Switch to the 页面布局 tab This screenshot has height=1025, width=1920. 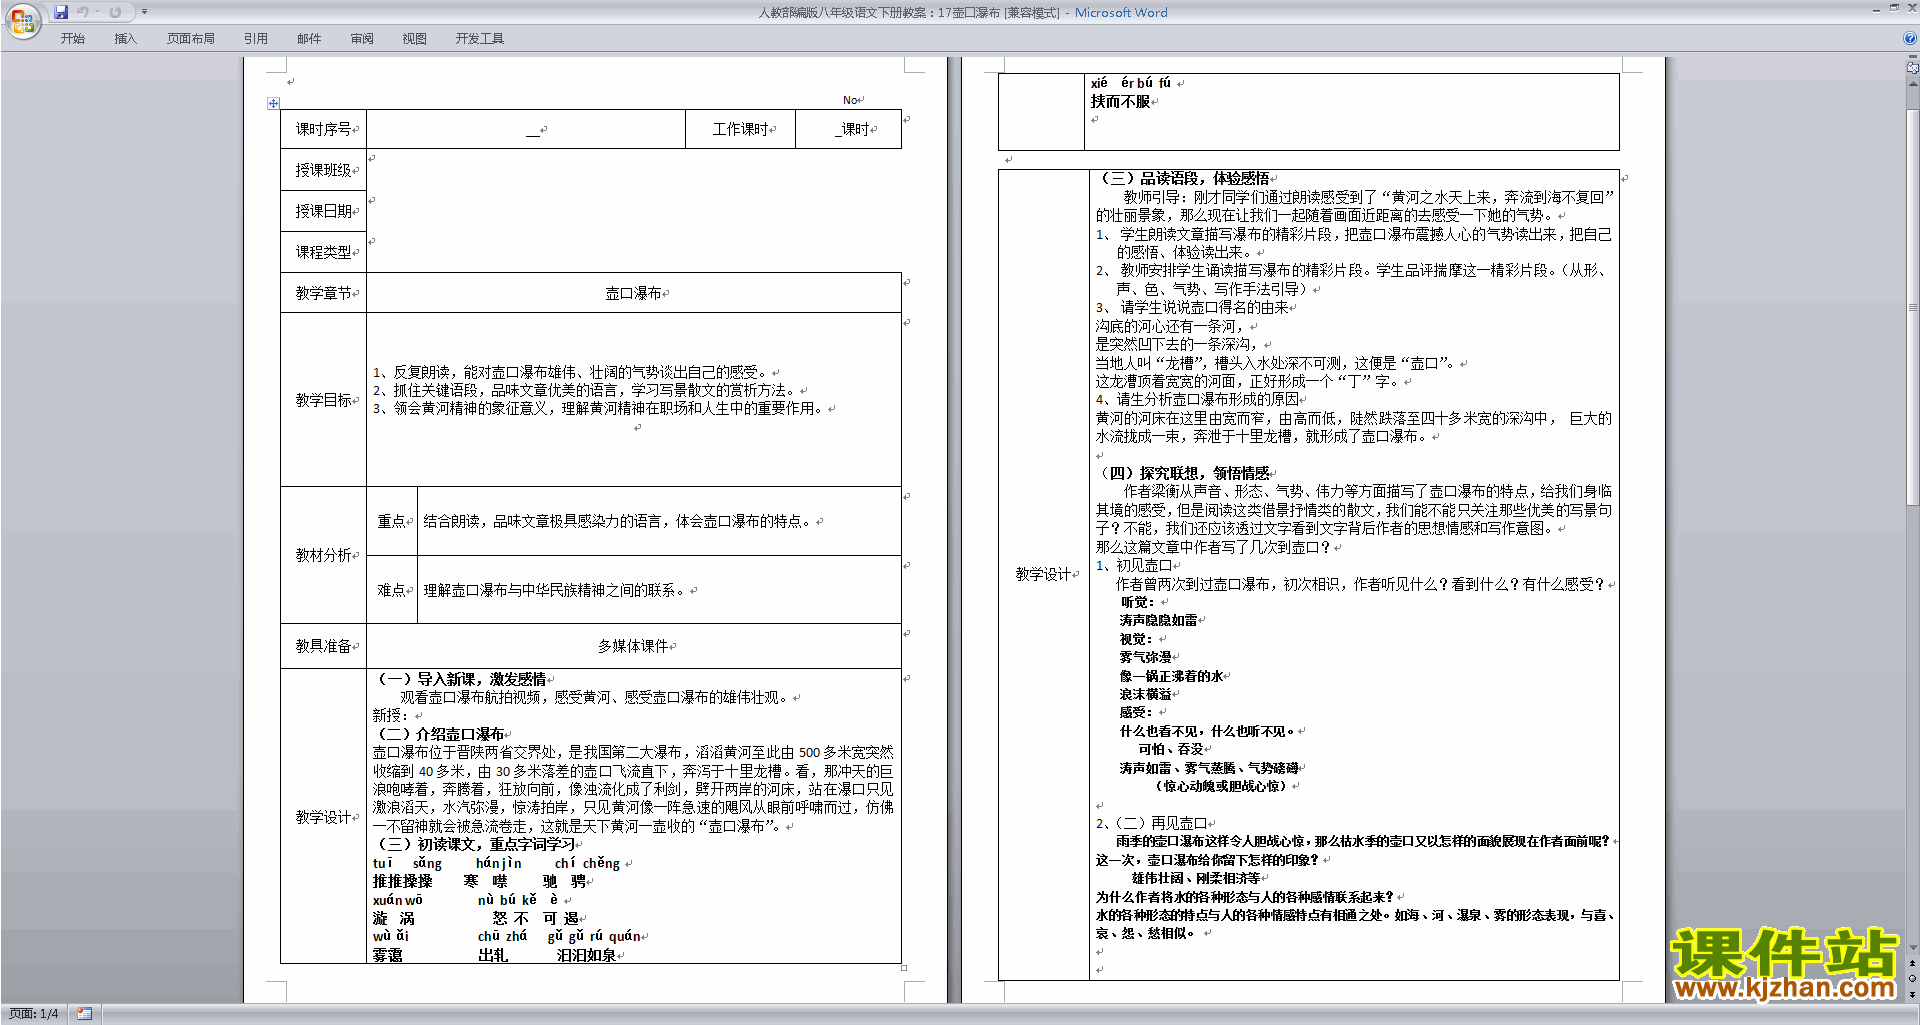(x=191, y=38)
